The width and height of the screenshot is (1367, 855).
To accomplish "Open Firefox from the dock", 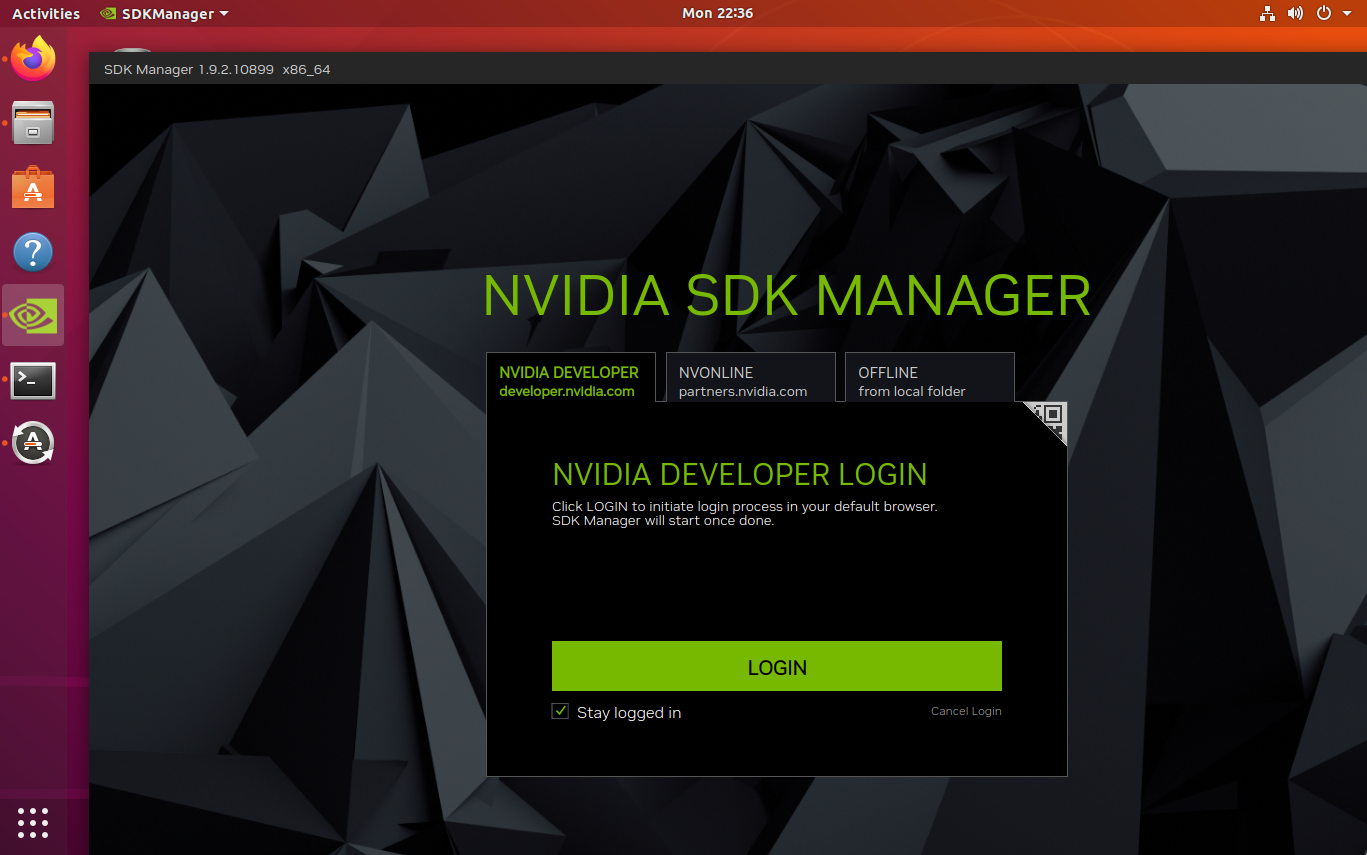I will click(x=33, y=59).
